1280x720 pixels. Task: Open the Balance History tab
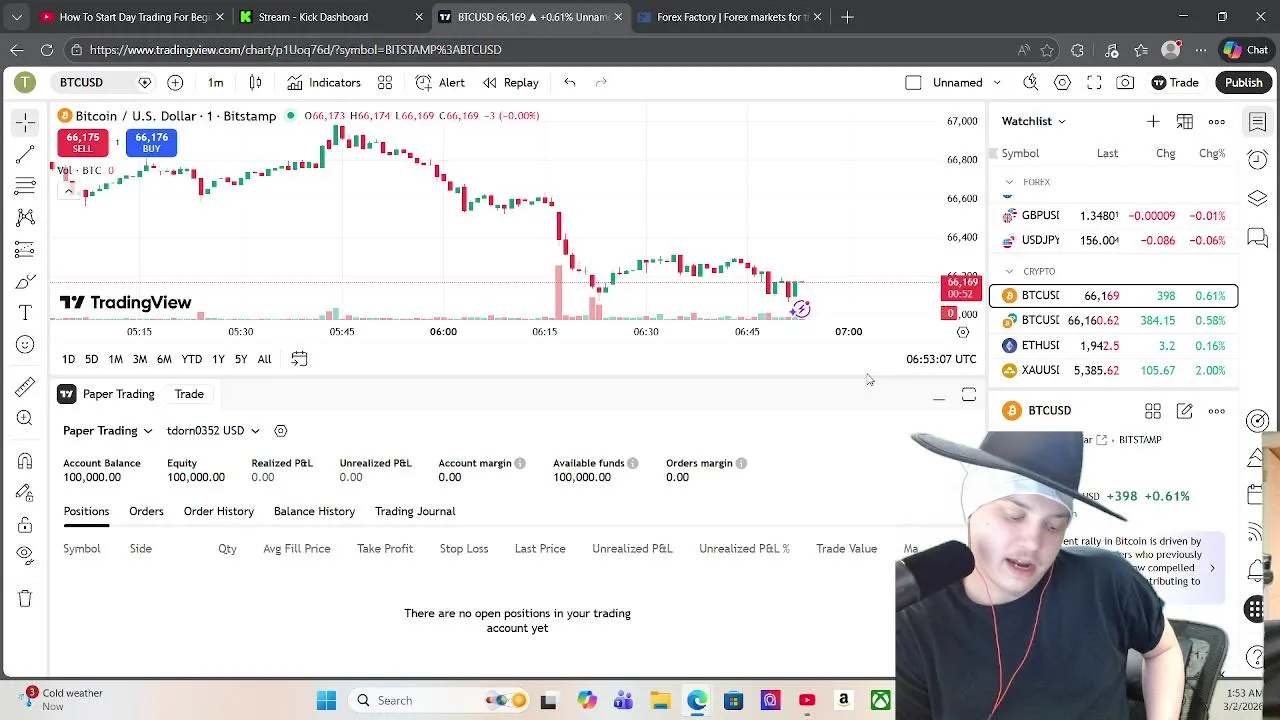[x=314, y=511]
